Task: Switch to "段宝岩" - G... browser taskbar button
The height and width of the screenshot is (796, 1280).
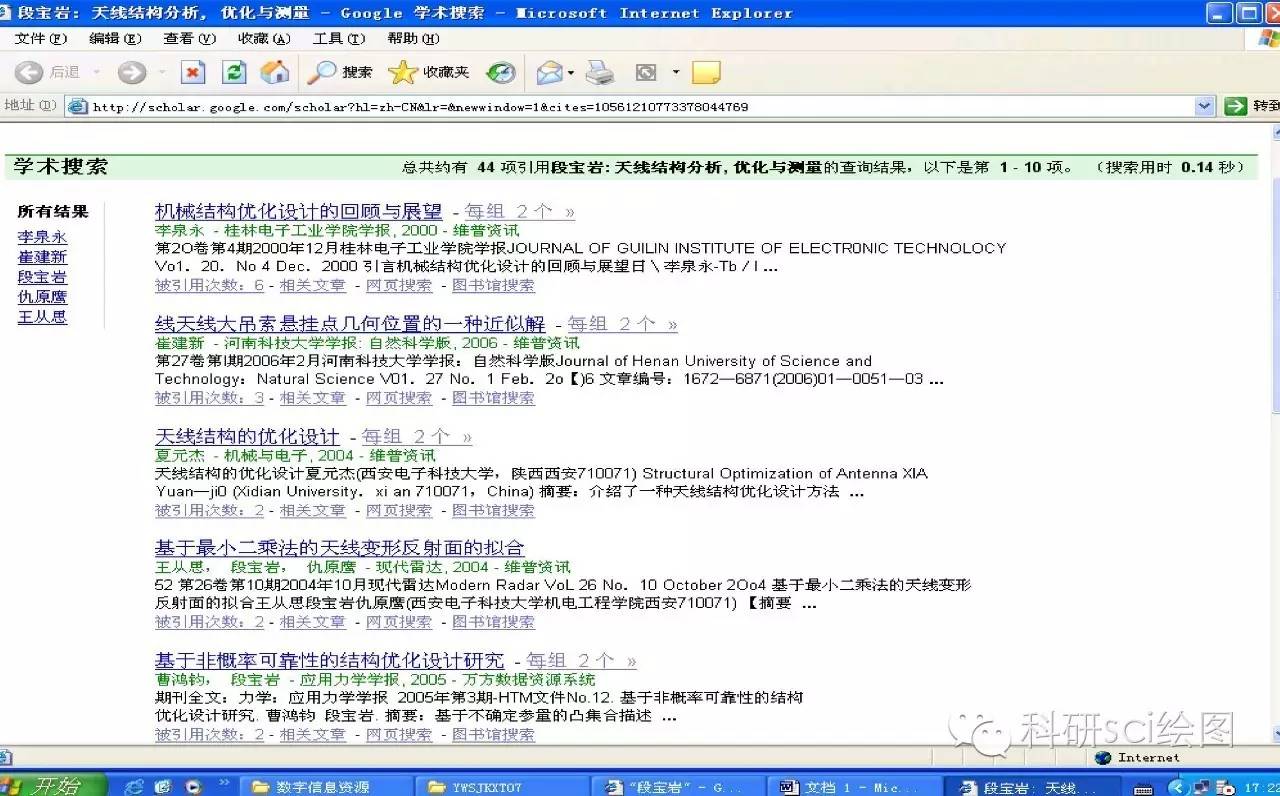Action: pos(678,787)
